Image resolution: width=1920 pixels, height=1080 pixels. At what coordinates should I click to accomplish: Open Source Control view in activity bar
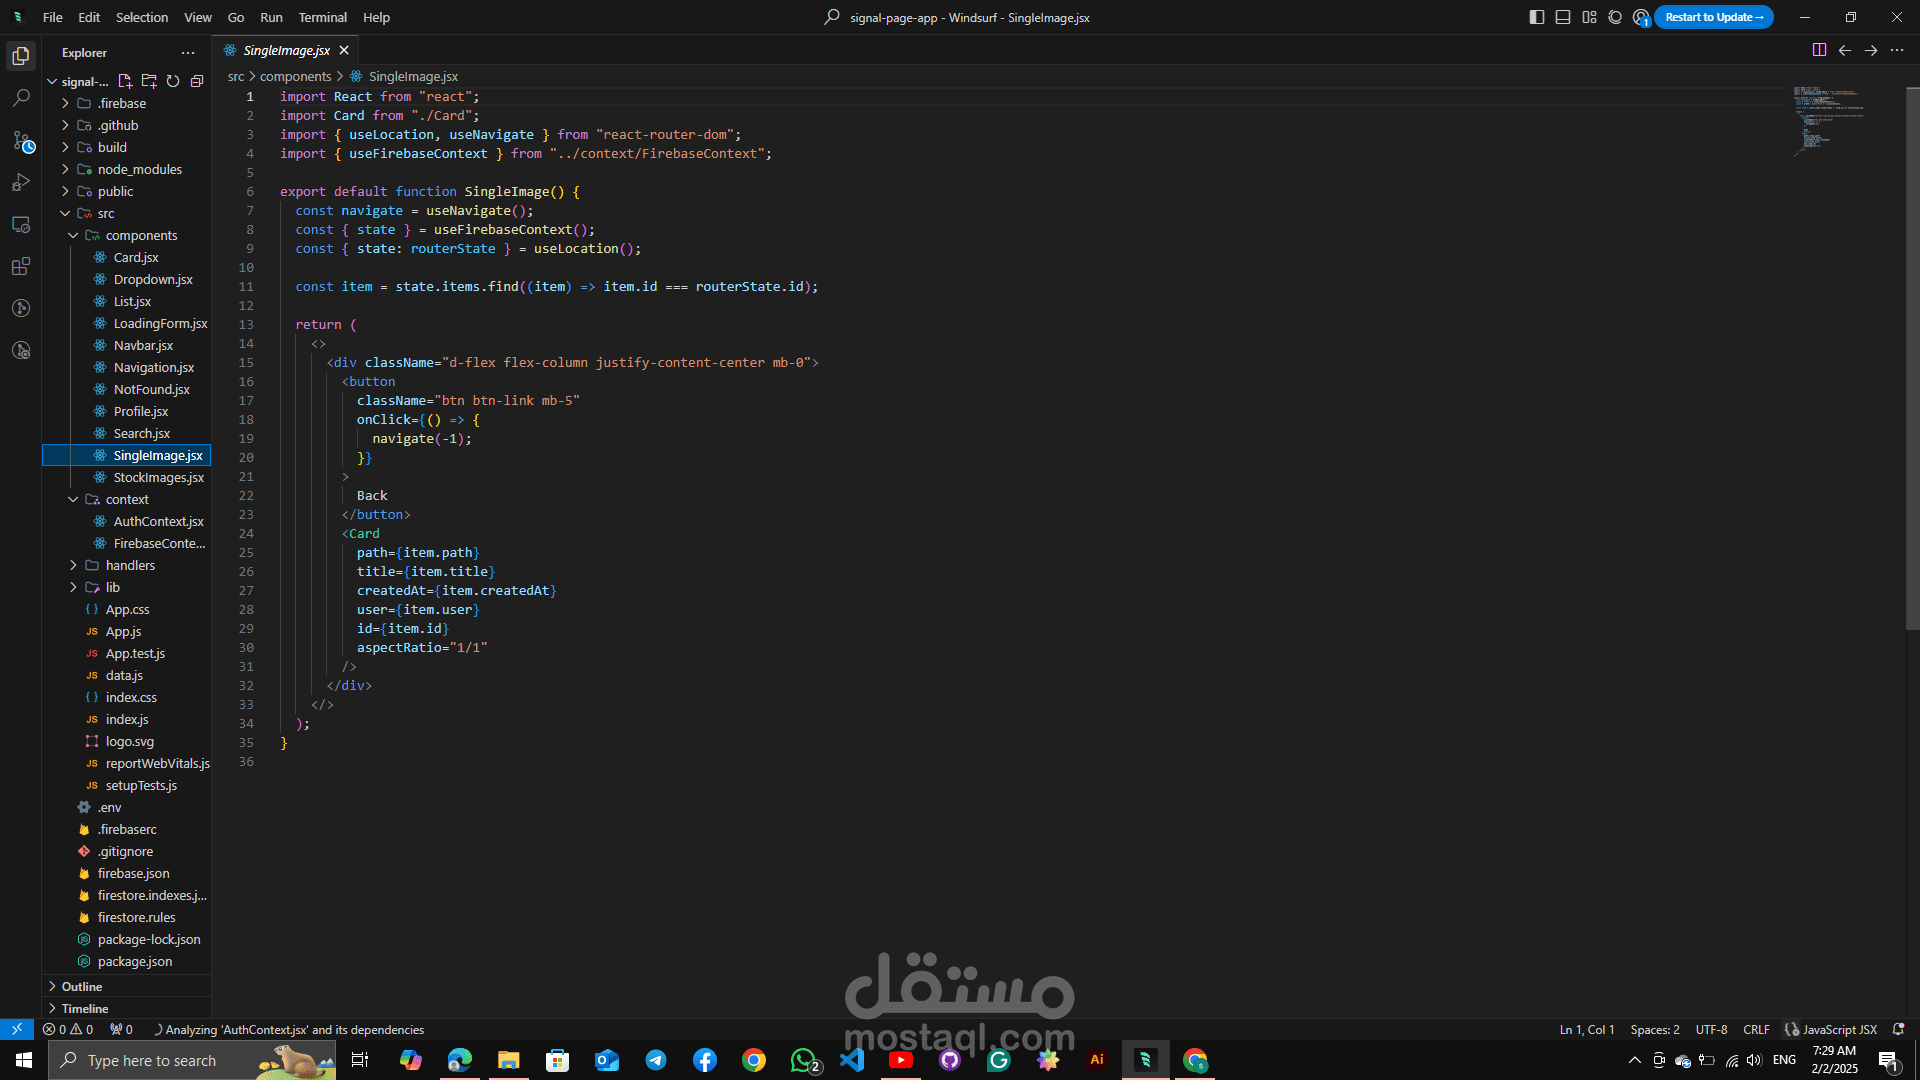coord(21,141)
